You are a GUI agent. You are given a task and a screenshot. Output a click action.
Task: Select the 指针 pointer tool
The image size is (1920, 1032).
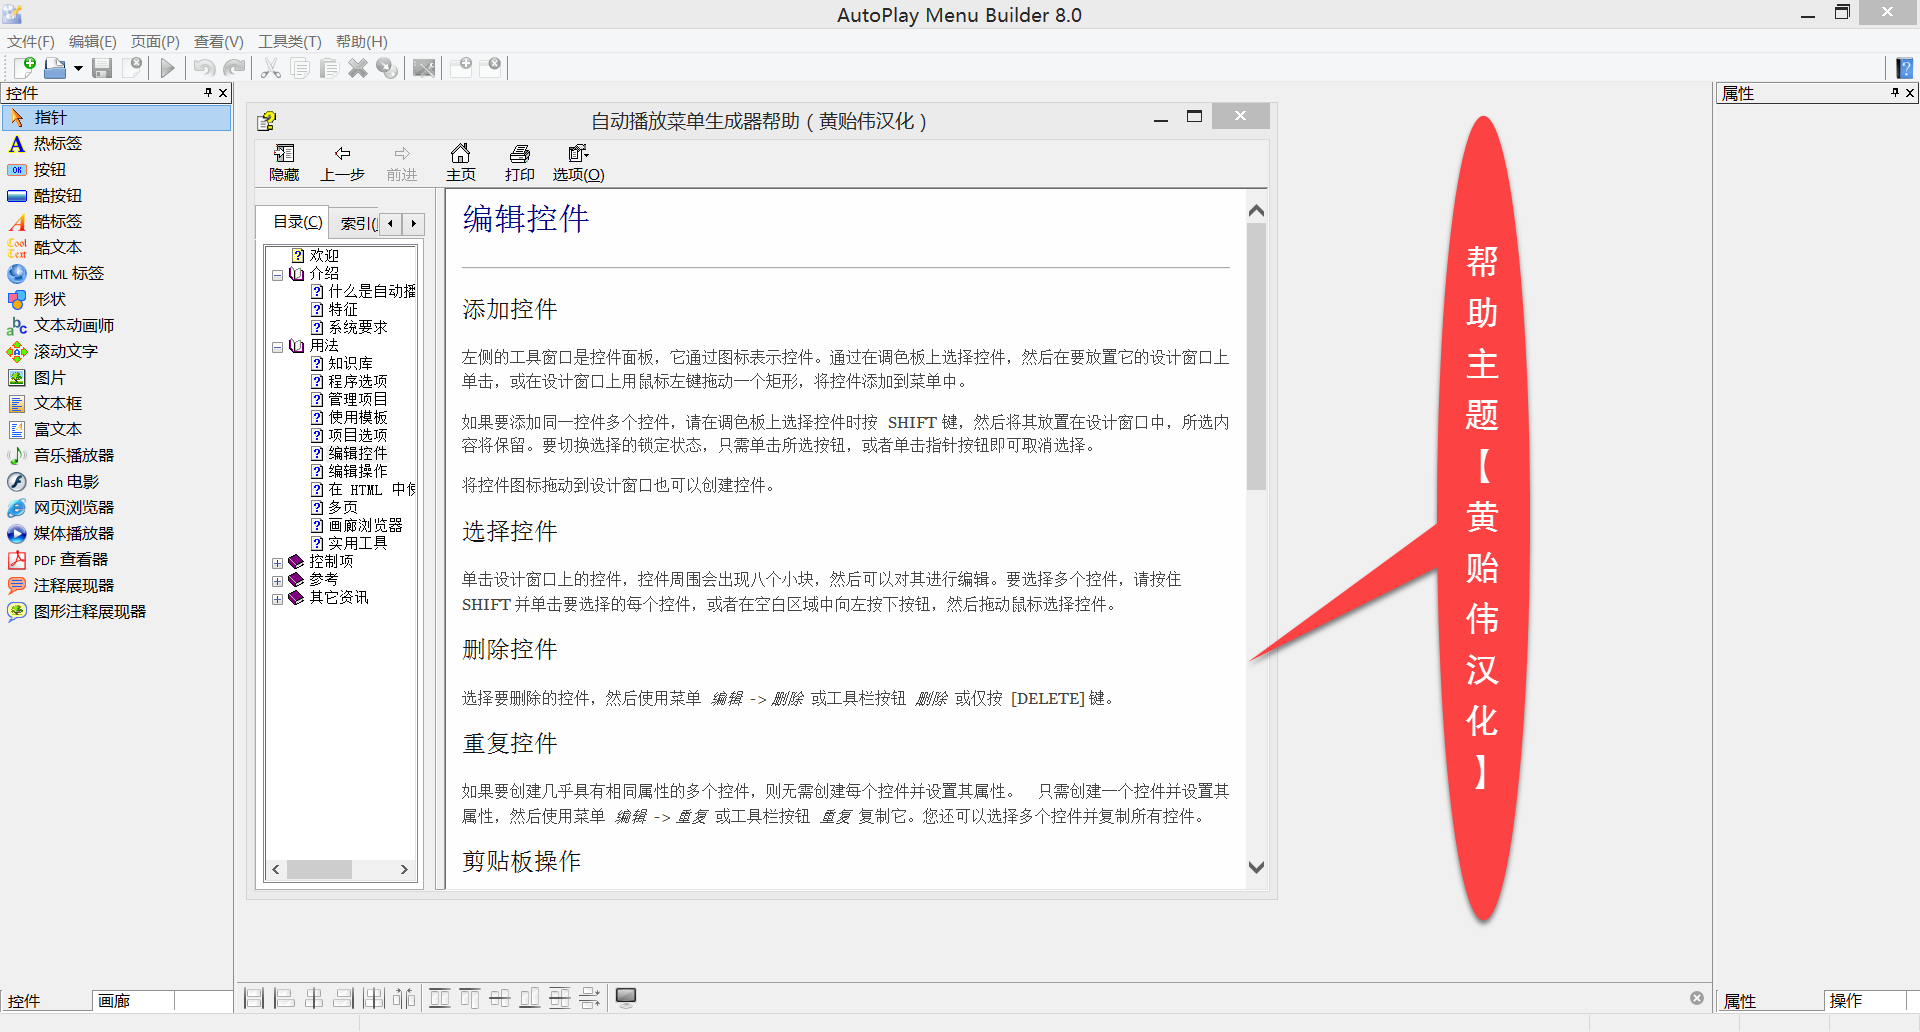pyautogui.click(x=117, y=117)
